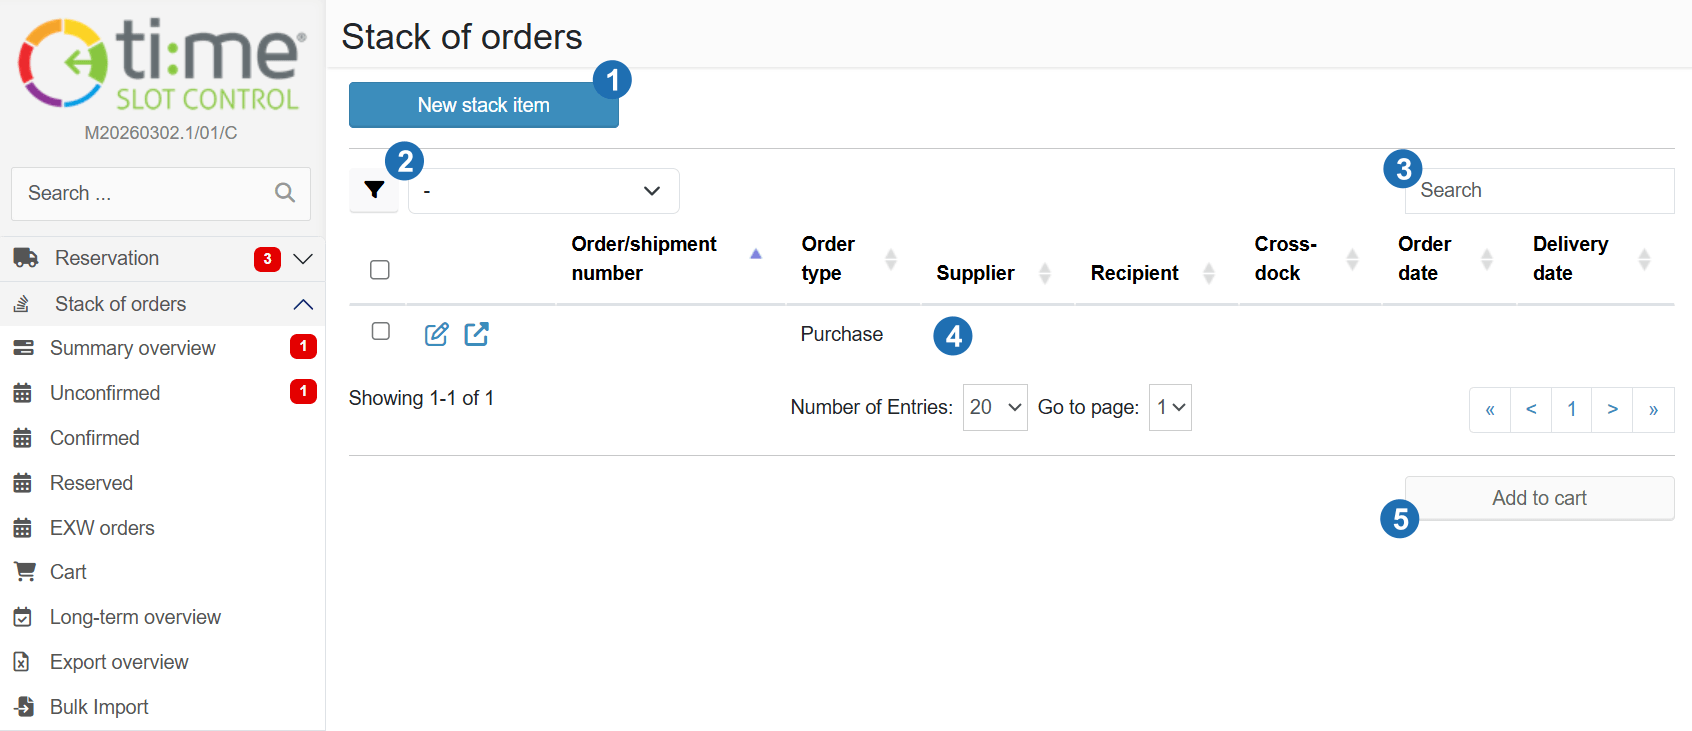This screenshot has width=1692, height=731.
Task: Click the Bulk Import icon
Action: (x=24, y=707)
